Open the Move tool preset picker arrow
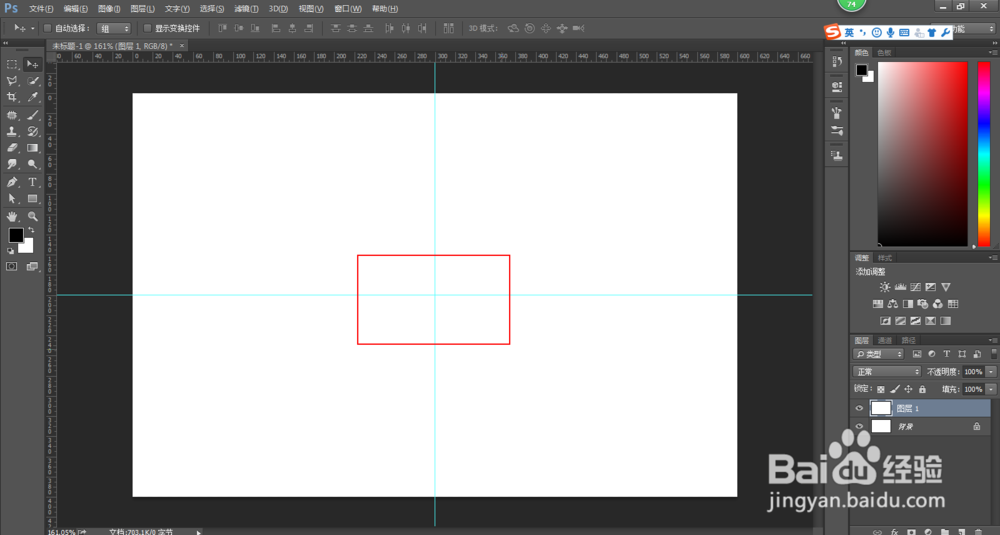The width and height of the screenshot is (1000, 535). 33,29
